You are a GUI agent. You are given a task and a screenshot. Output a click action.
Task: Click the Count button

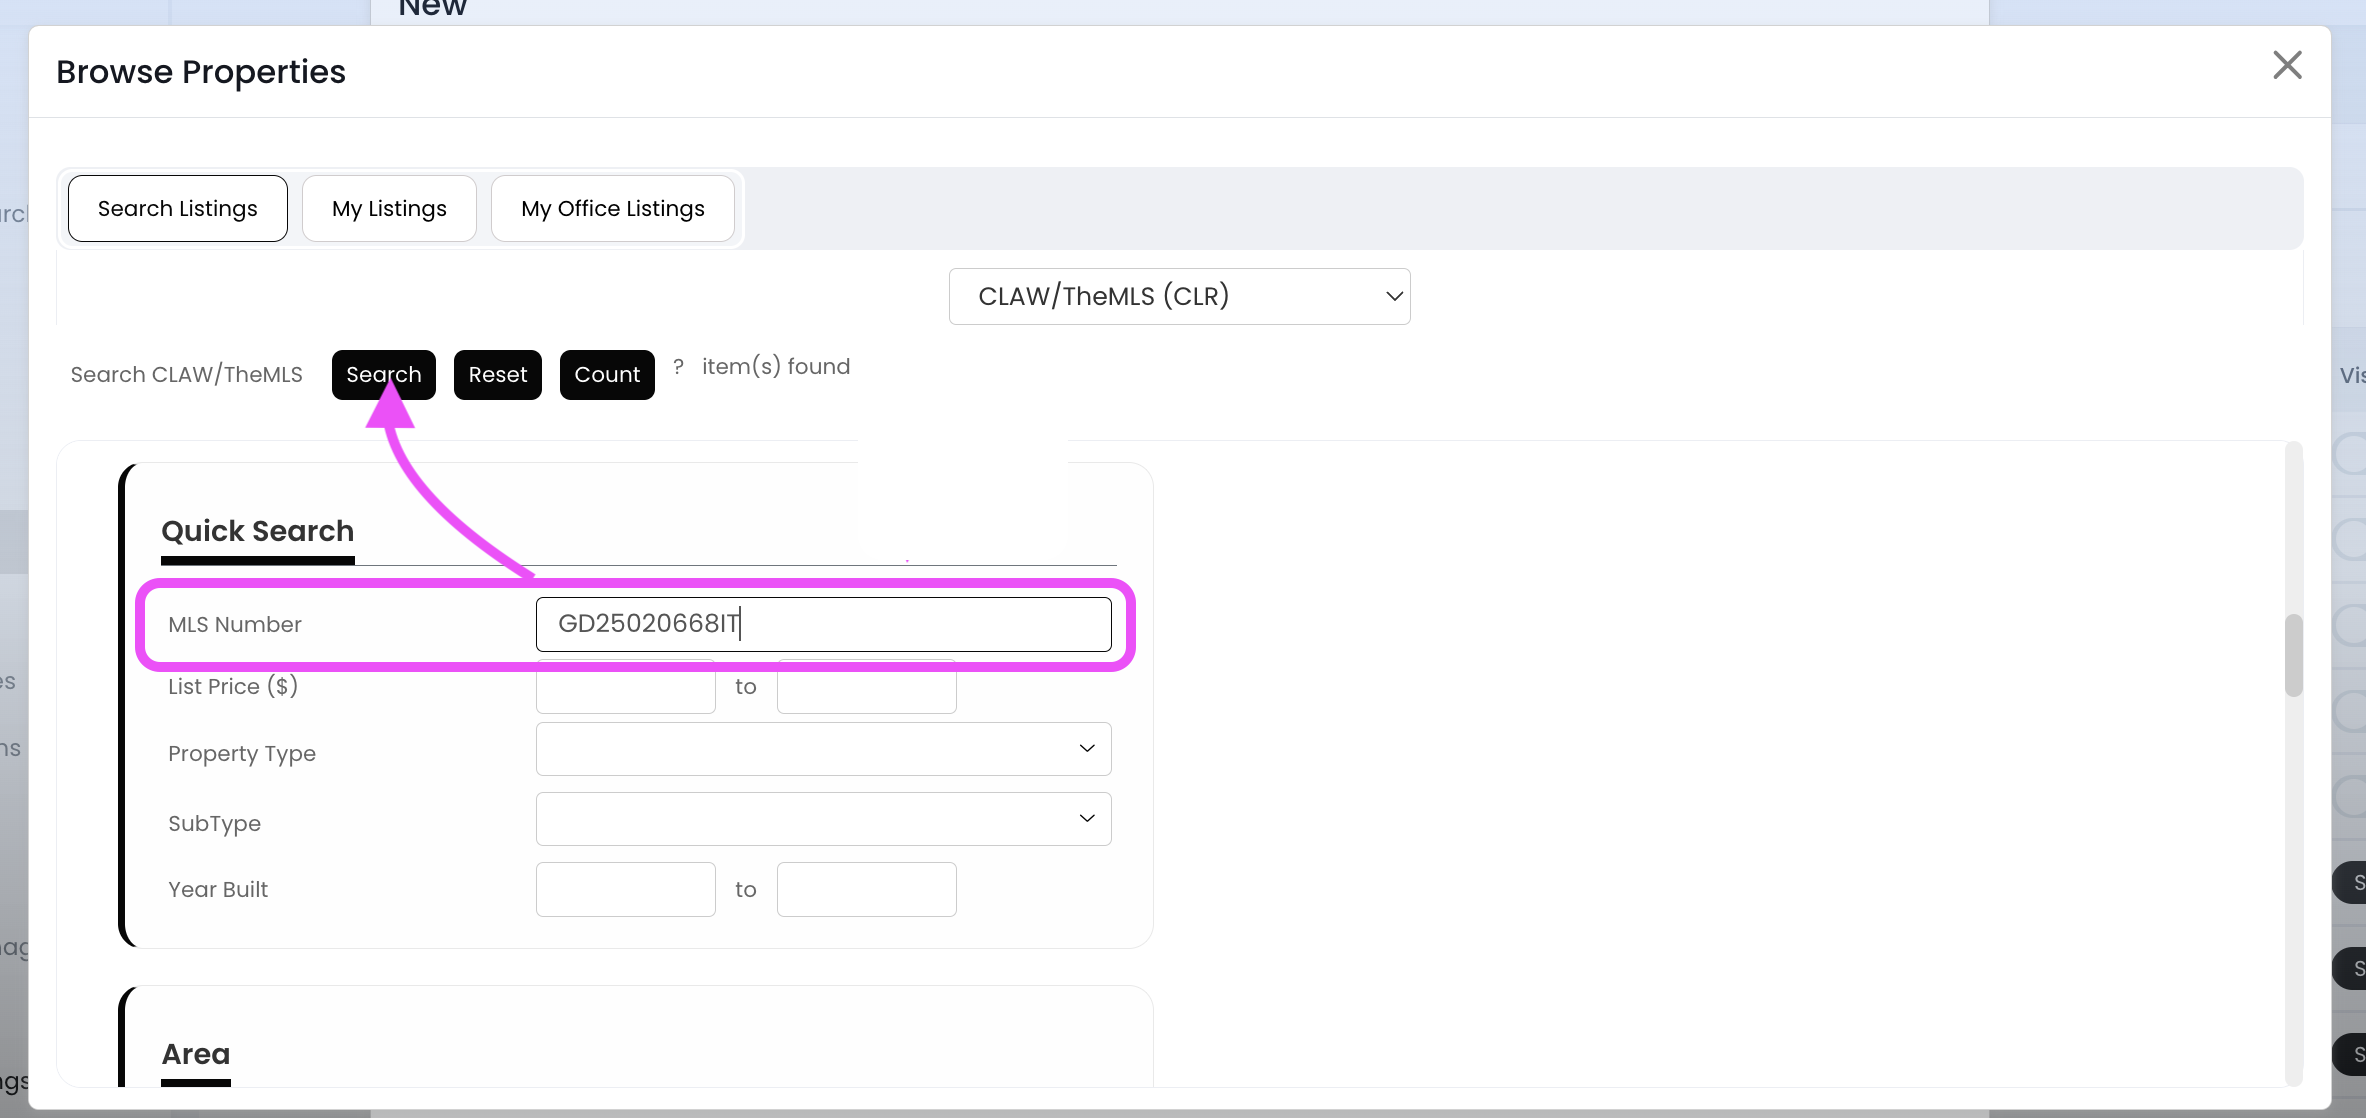[x=606, y=374]
